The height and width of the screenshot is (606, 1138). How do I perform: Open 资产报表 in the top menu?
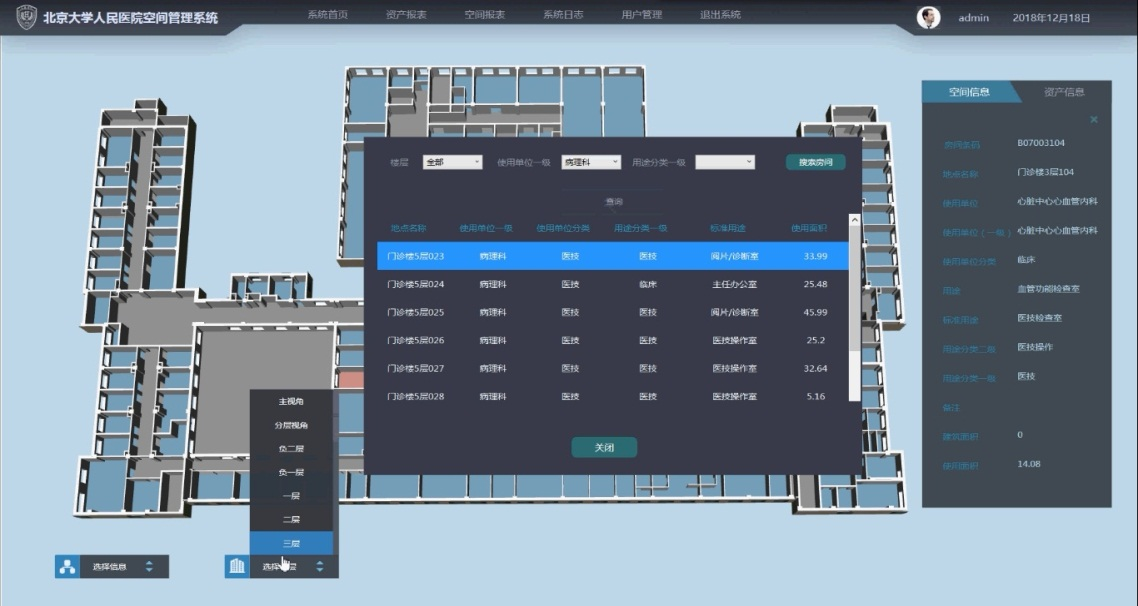[x=406, y=16]
